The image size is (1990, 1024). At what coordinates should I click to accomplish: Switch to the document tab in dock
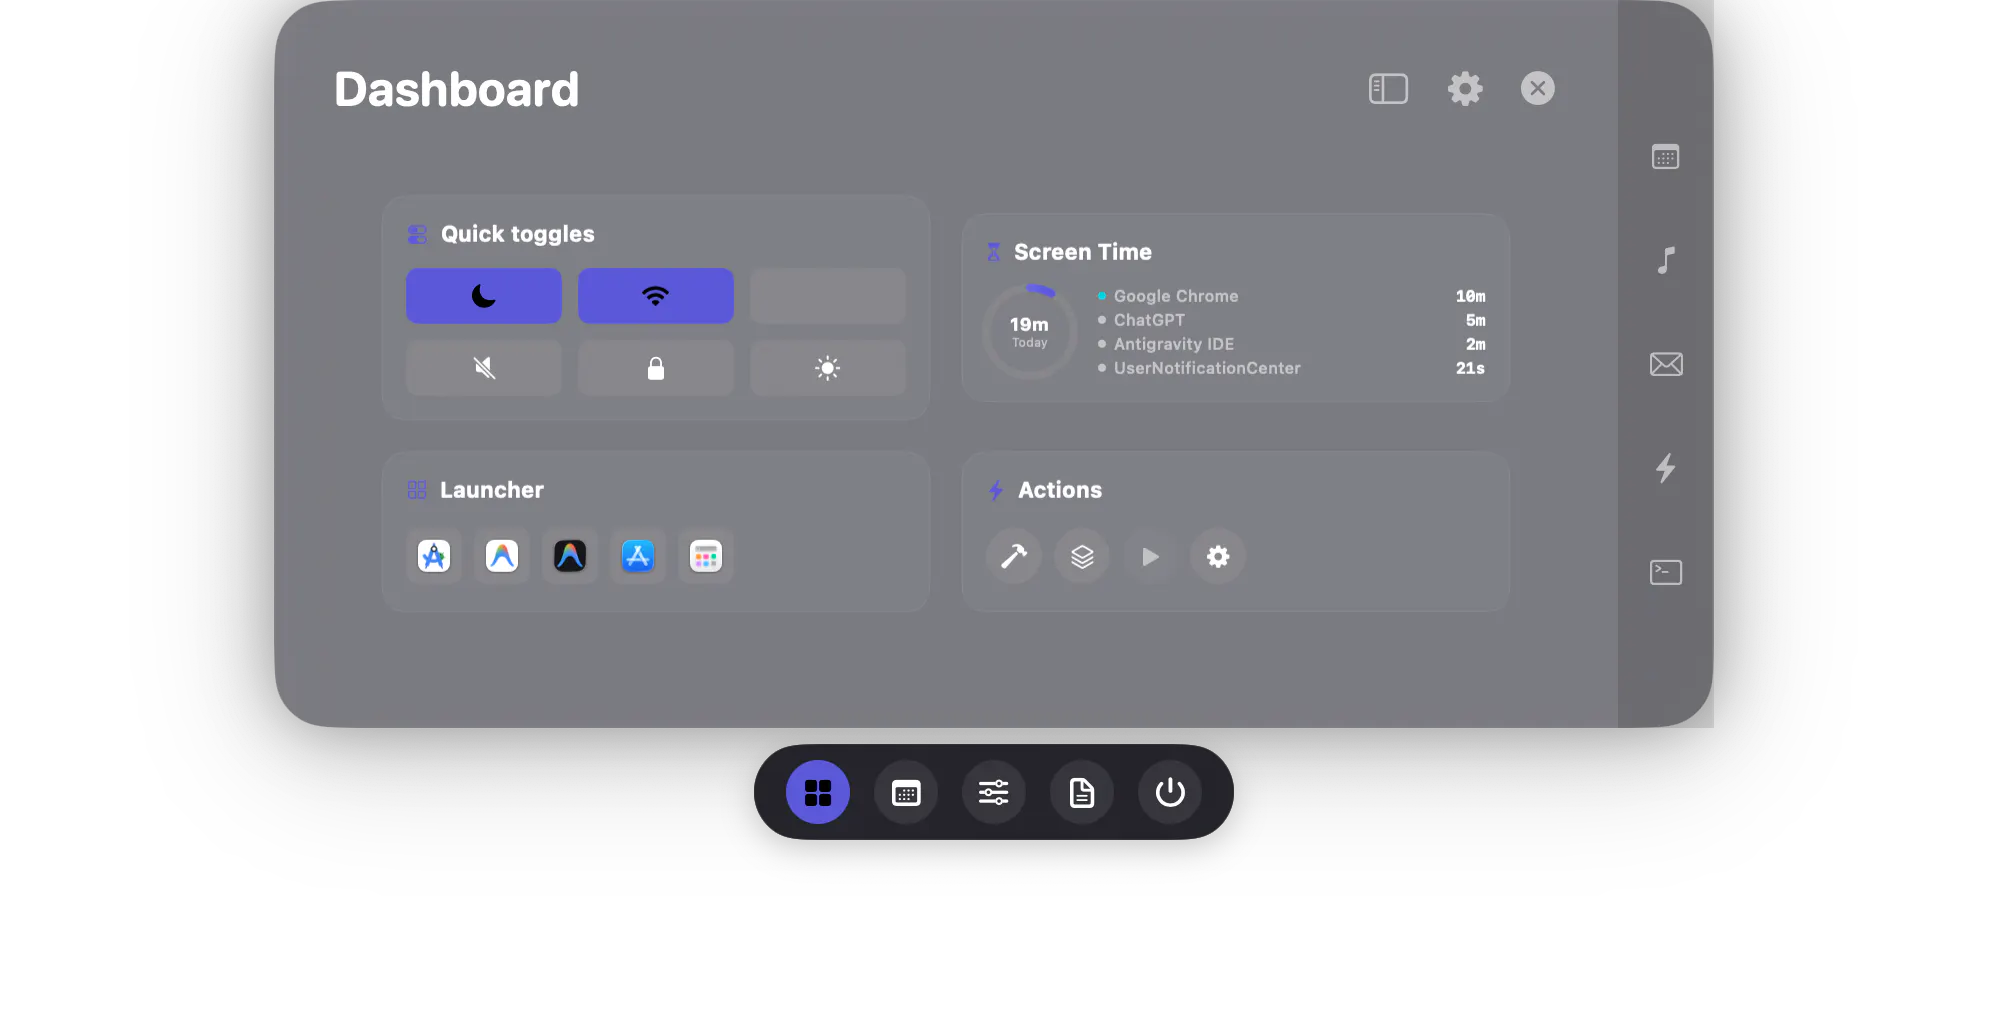coord(1082,792)
